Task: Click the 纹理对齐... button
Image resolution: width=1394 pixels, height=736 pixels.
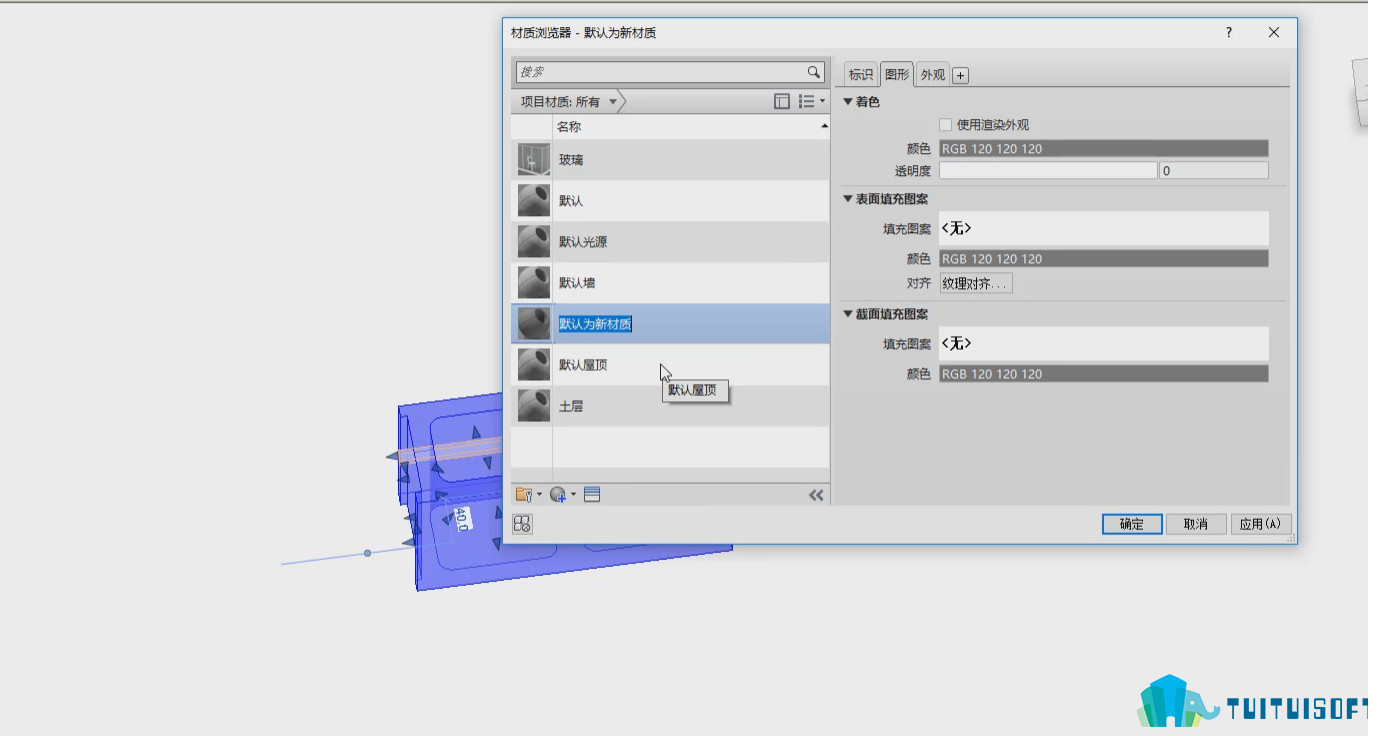Action: pos(976,284)
